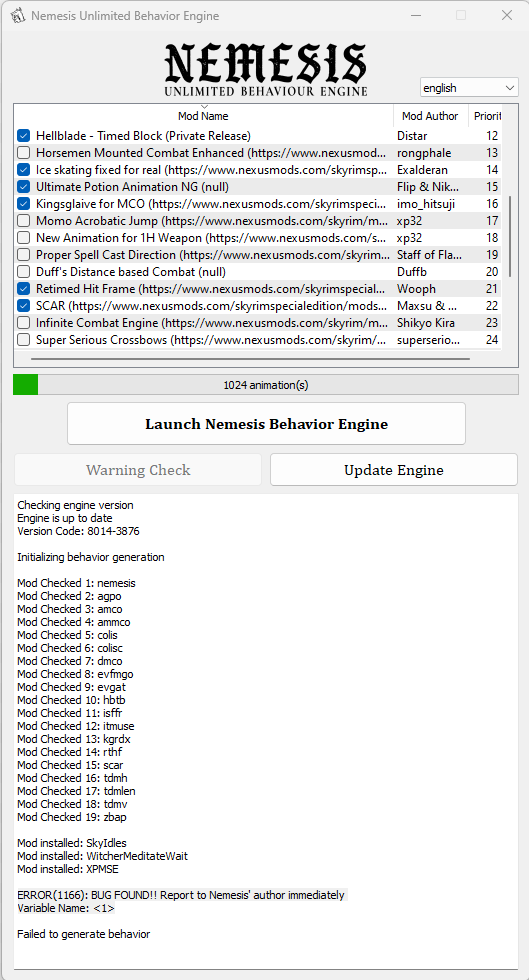The height and width of the screenshot is (980, 529).
Task: Click the Nemesis Unlimited Behaviour Engine logo
Action: (266, 71)
